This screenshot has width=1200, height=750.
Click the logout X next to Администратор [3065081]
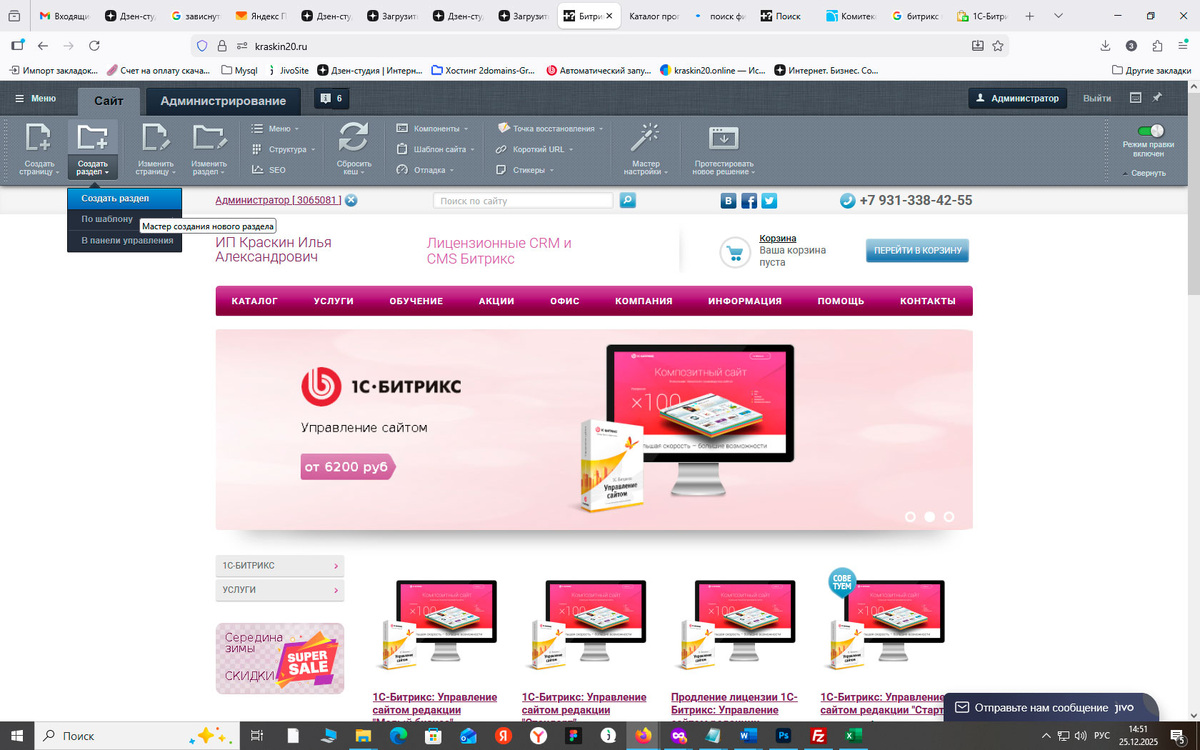(351, 200)
